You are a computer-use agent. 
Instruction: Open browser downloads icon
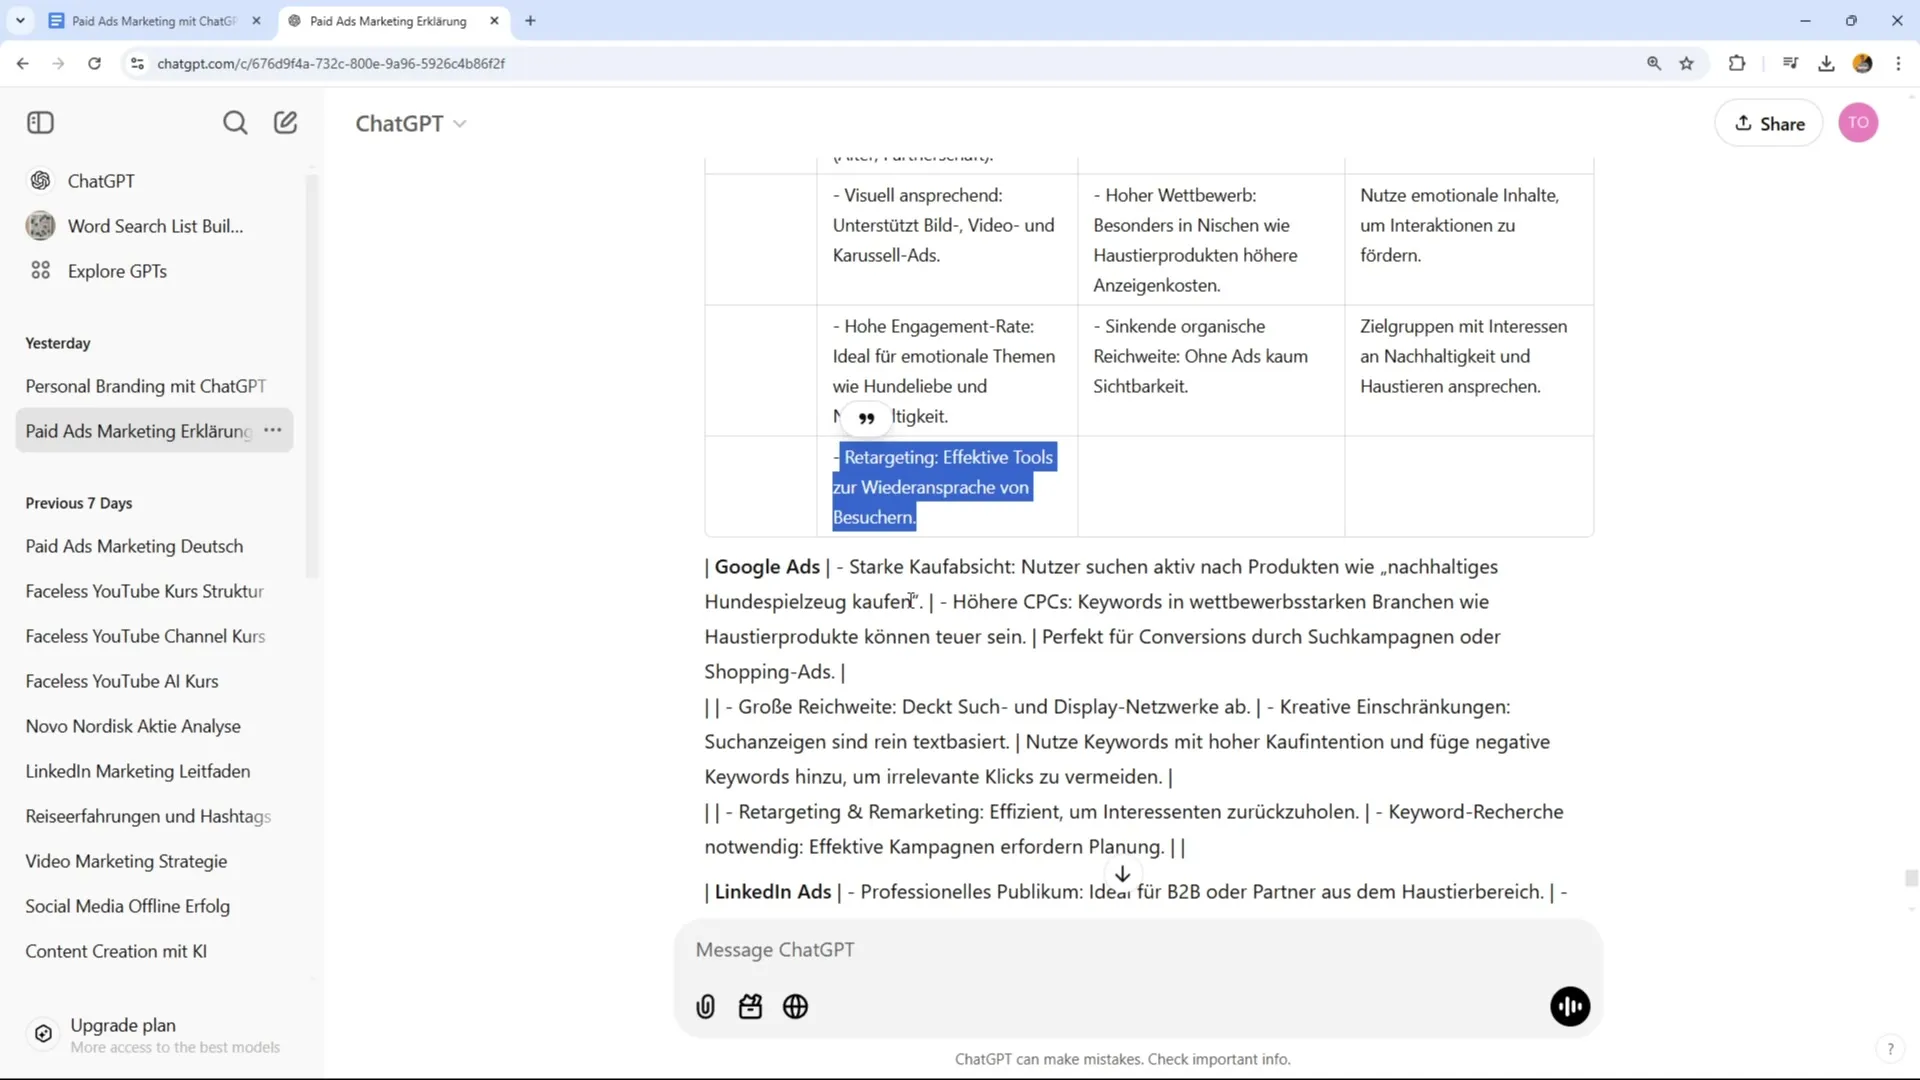coord(1826,63)
